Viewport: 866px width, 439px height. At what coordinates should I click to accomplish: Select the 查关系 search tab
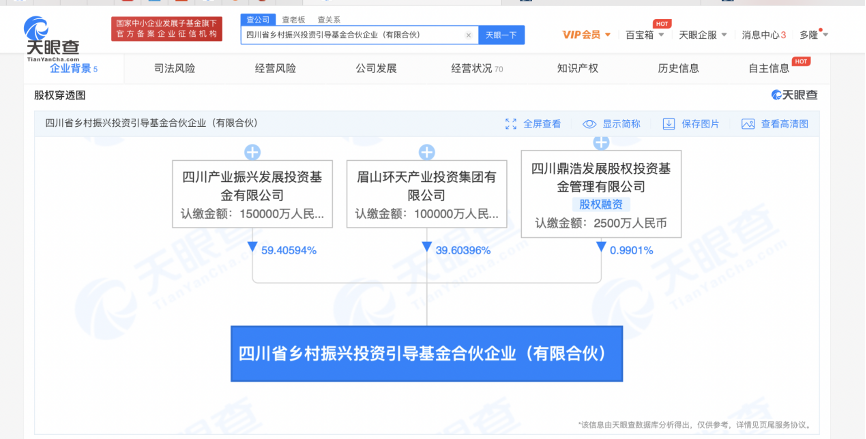coord(329,20)
